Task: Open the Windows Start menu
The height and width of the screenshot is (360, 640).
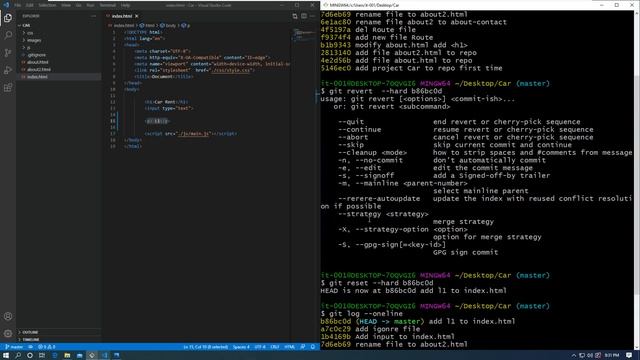Action: point(6,356)
